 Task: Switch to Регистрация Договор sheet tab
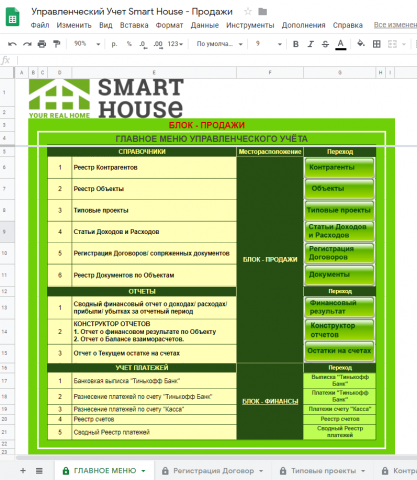[x=213, y=471]
